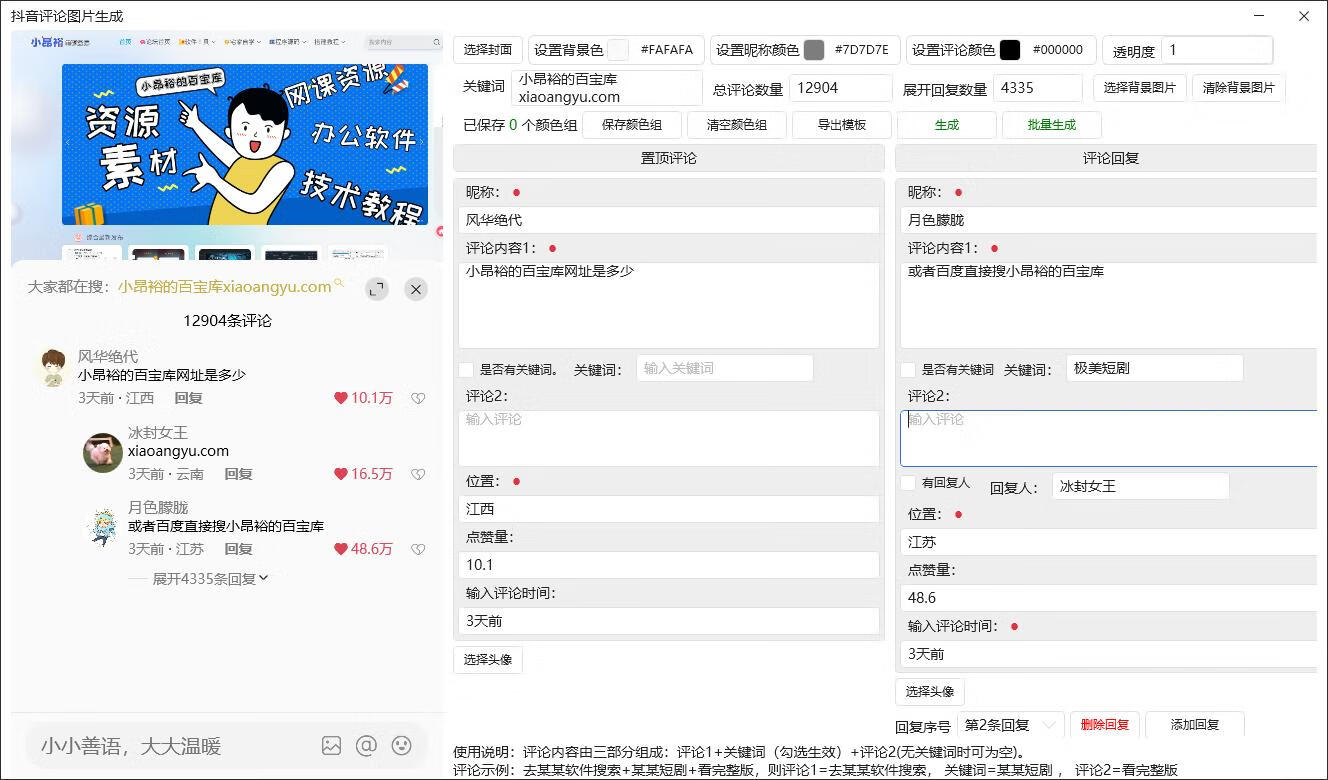Click 设置昵称颜色 button
Image resolution: width=1328 pixels, height=780 pixels.
757,50
